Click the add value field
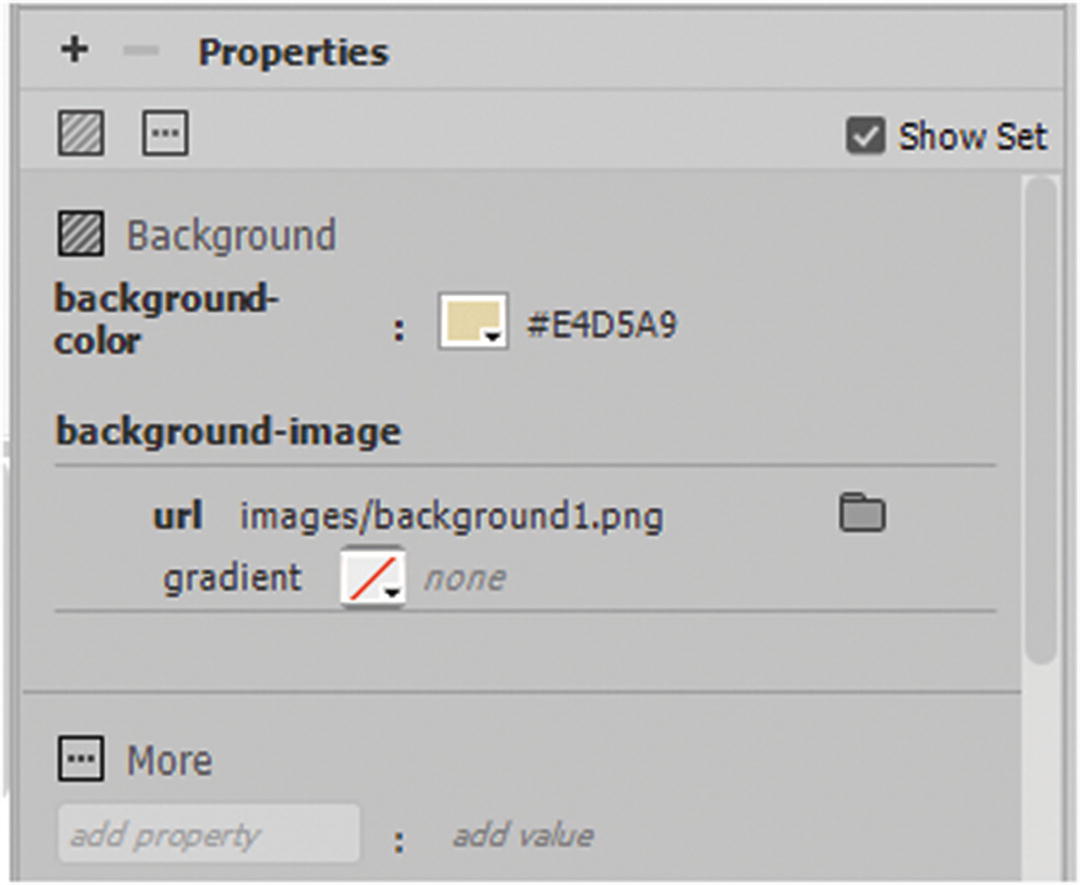The image size is (1080, 885). coord(523,834)
